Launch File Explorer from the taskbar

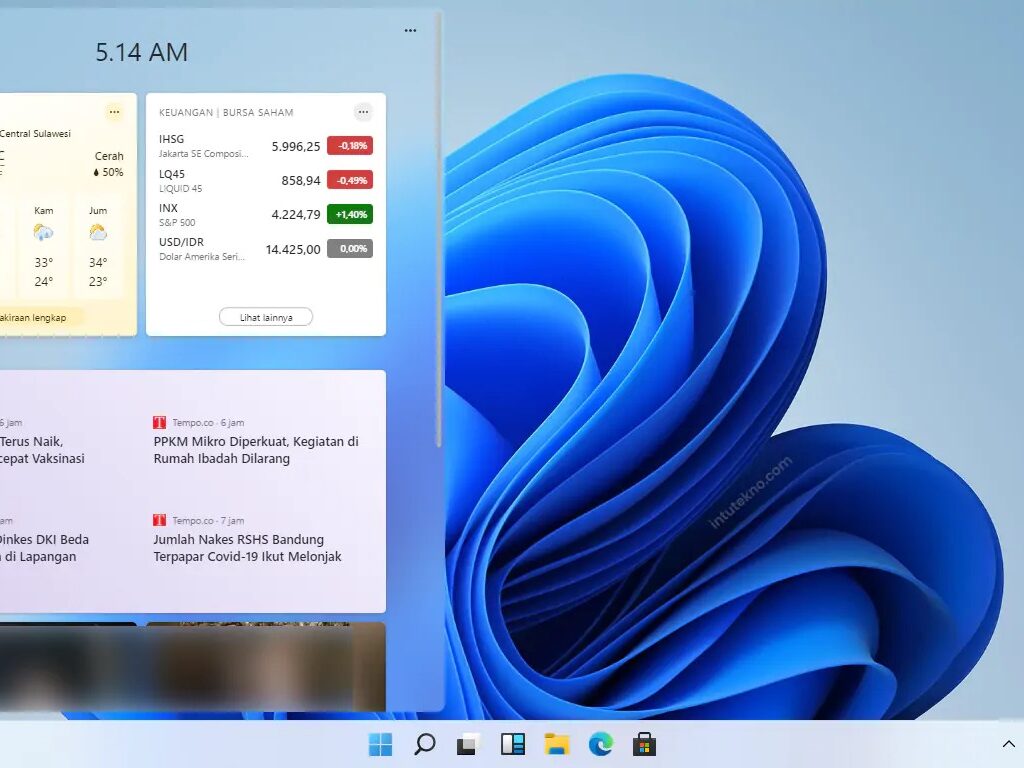[556, 744]
